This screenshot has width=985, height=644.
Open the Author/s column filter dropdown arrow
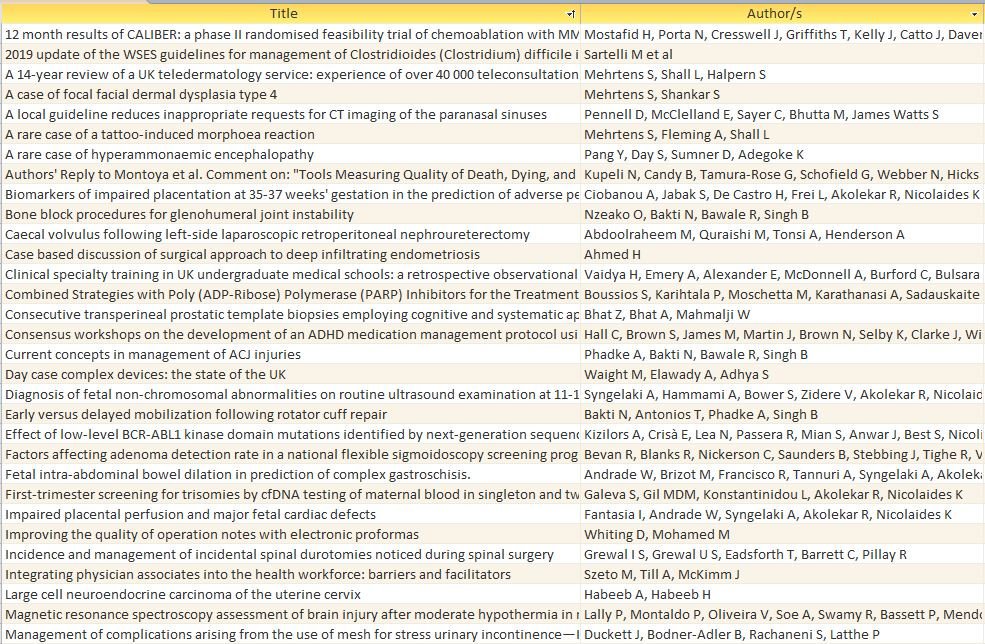tap(975, 14)
